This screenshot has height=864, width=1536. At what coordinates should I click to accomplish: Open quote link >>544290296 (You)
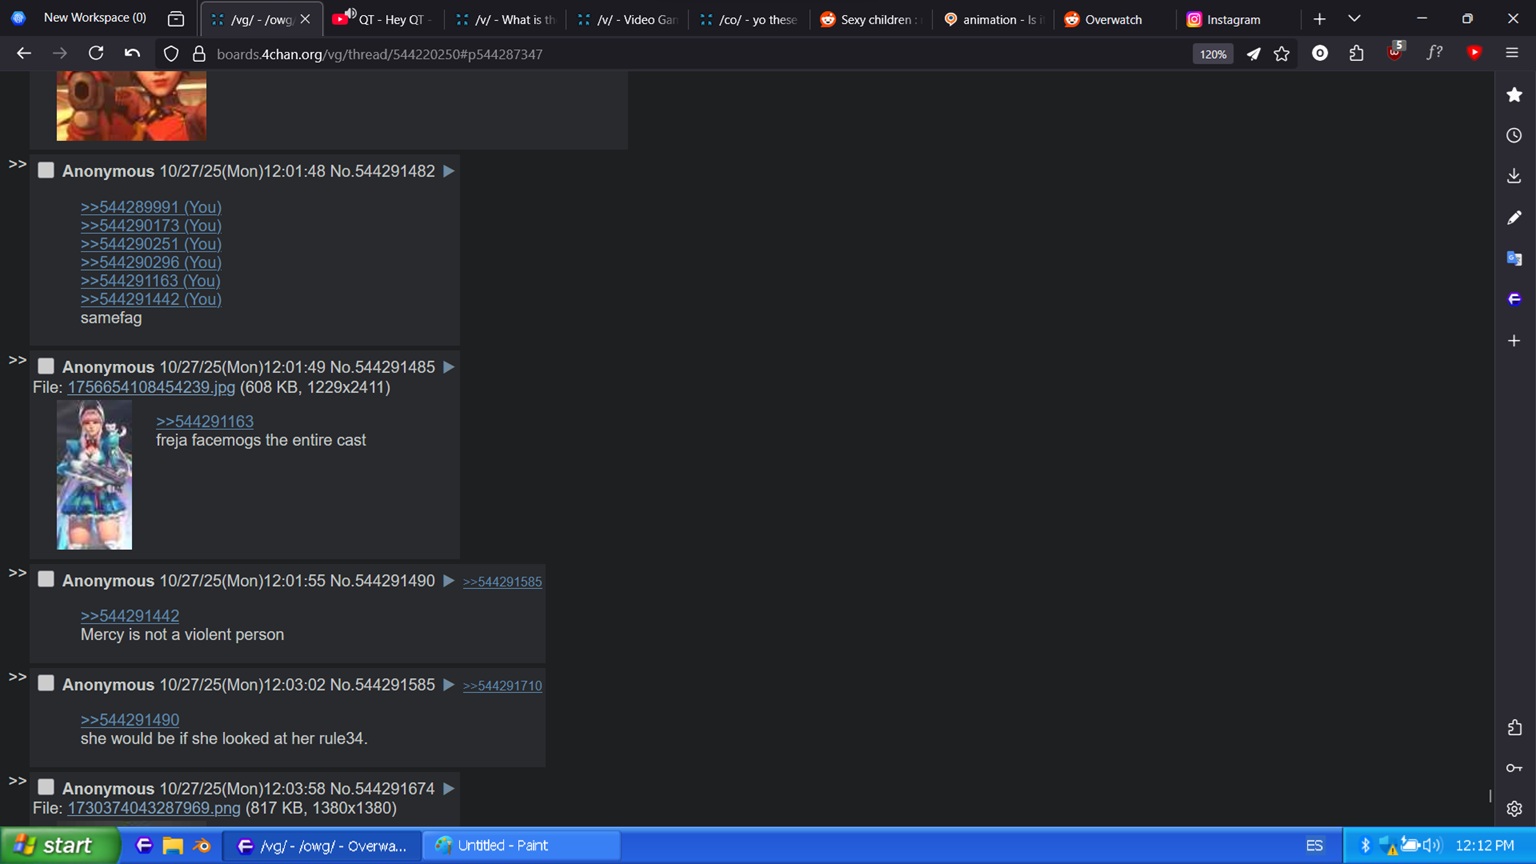[151, 262]
